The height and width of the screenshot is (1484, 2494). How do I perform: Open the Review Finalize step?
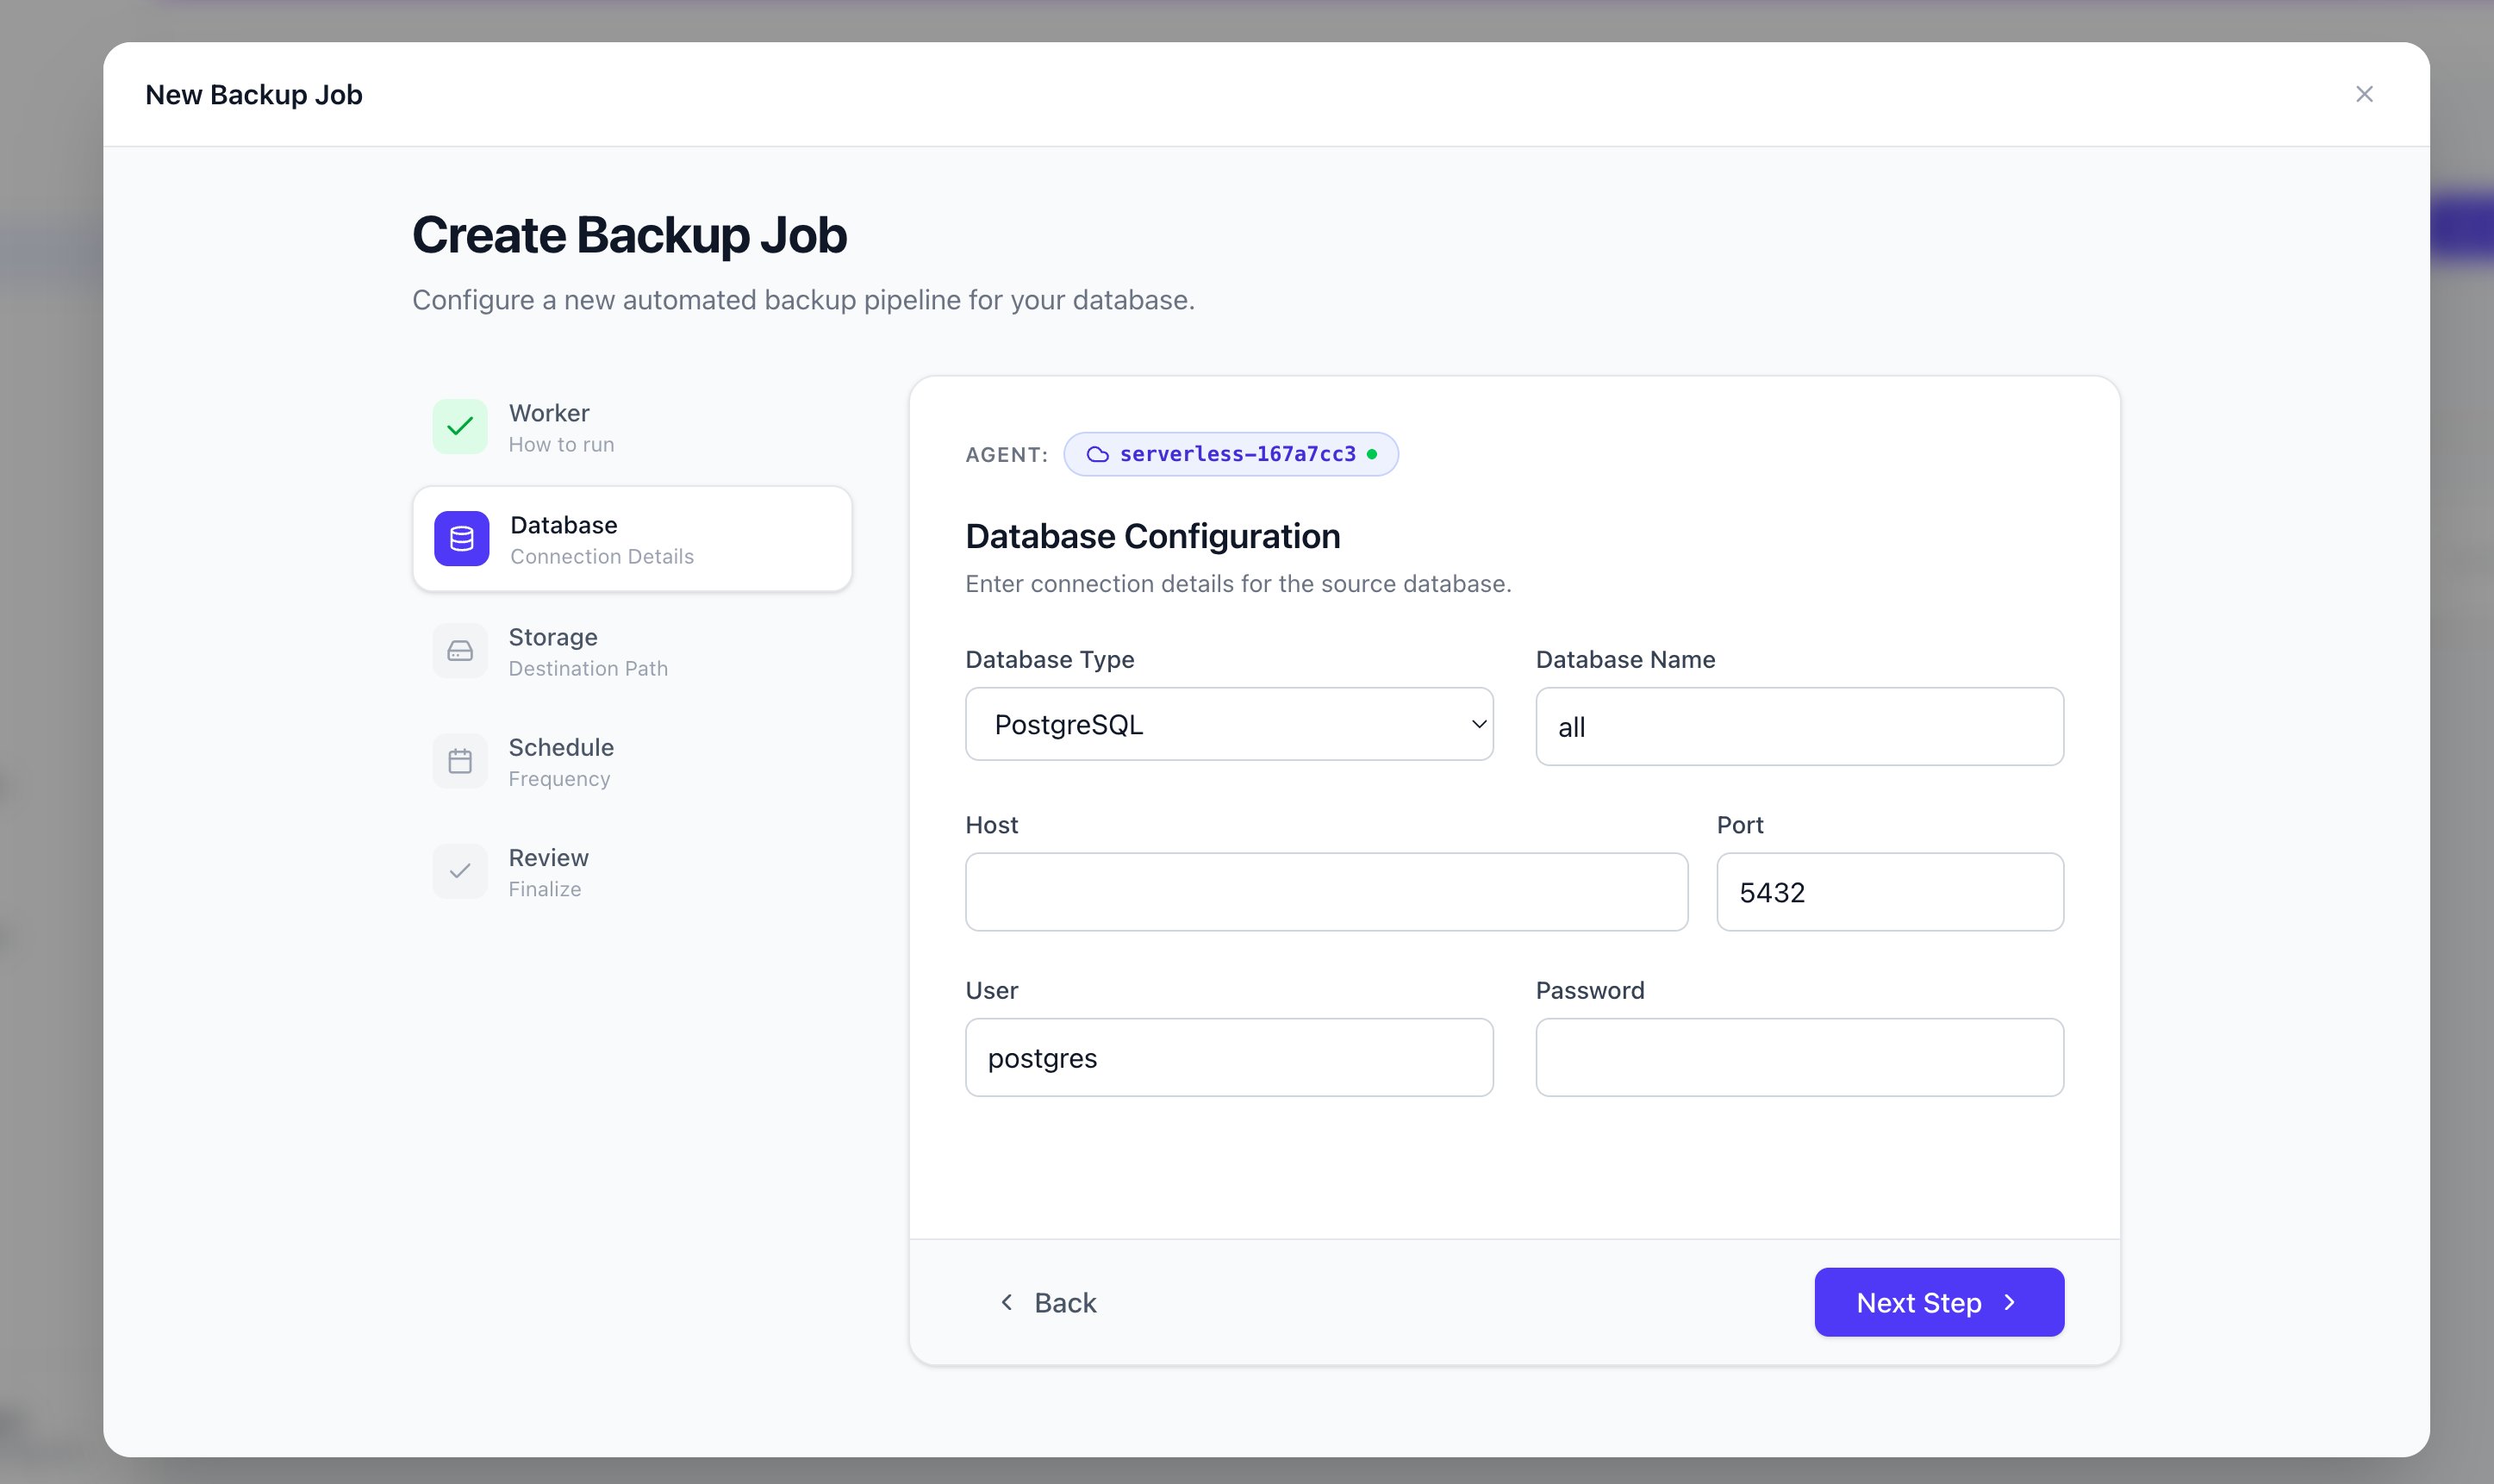pyautogui.click(x=632, y=871)
